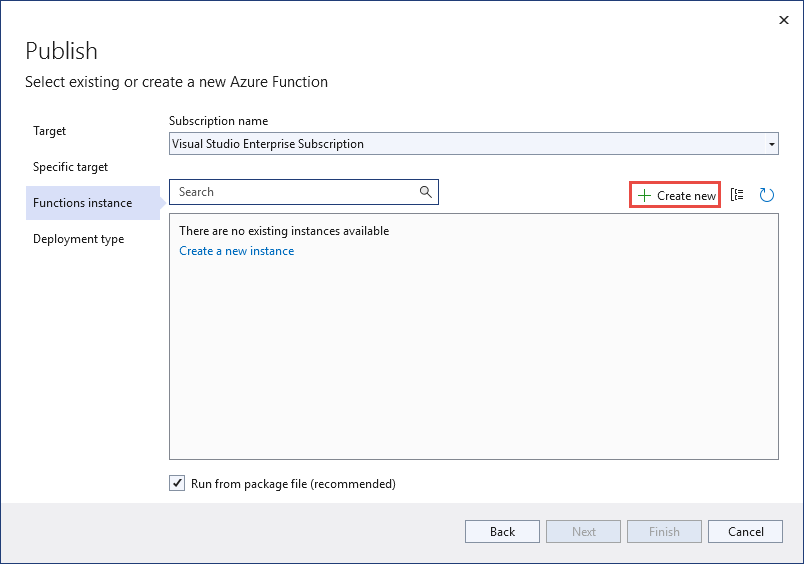Go to the Specific target step
Image resolution: width=804 pixels, height=564 pixels.
tap(70, 167)
